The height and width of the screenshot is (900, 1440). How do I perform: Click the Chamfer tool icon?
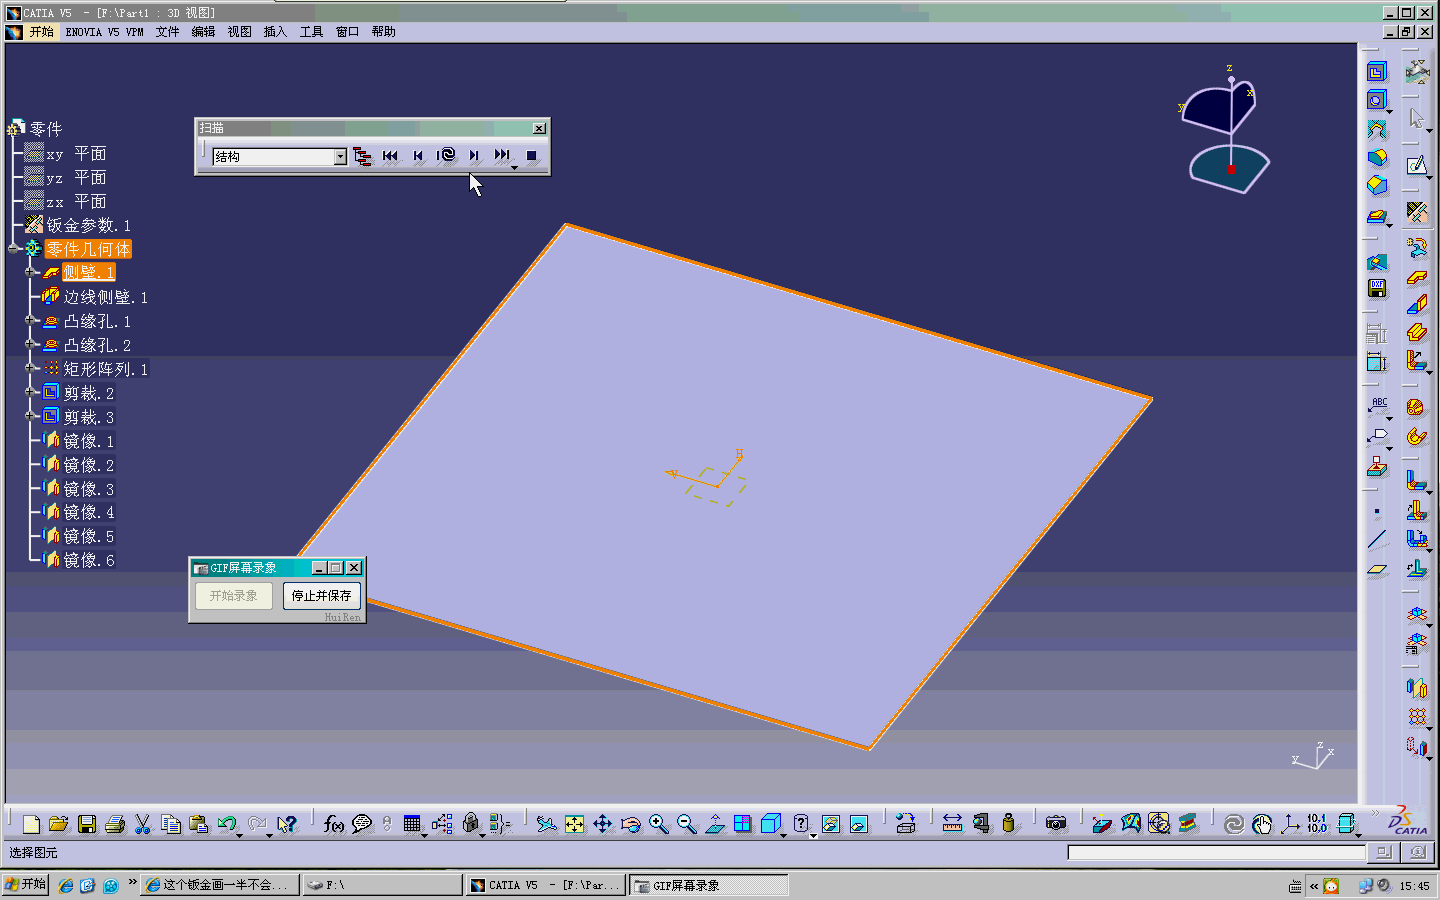[x=1377, y=185]
